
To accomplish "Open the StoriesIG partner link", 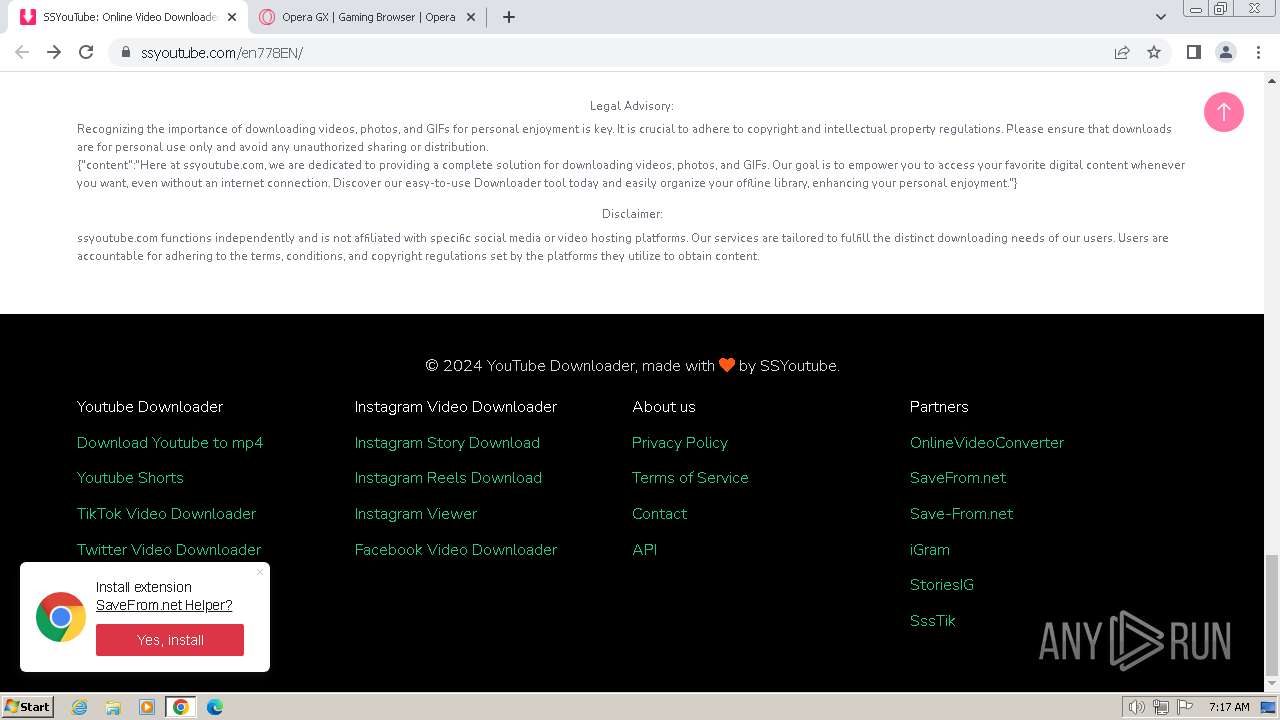I will coord(942,585).
